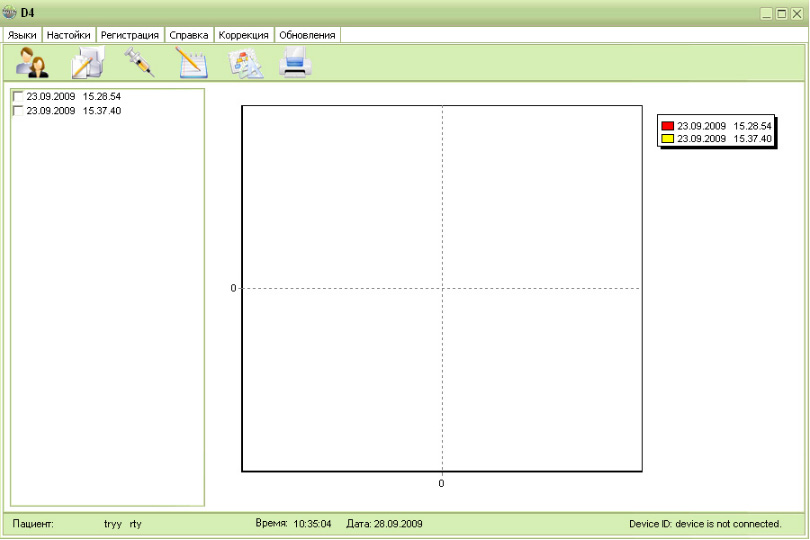Click the center of the graph plot area
Viewport: 810px width, 540px height.
point(442,289)
